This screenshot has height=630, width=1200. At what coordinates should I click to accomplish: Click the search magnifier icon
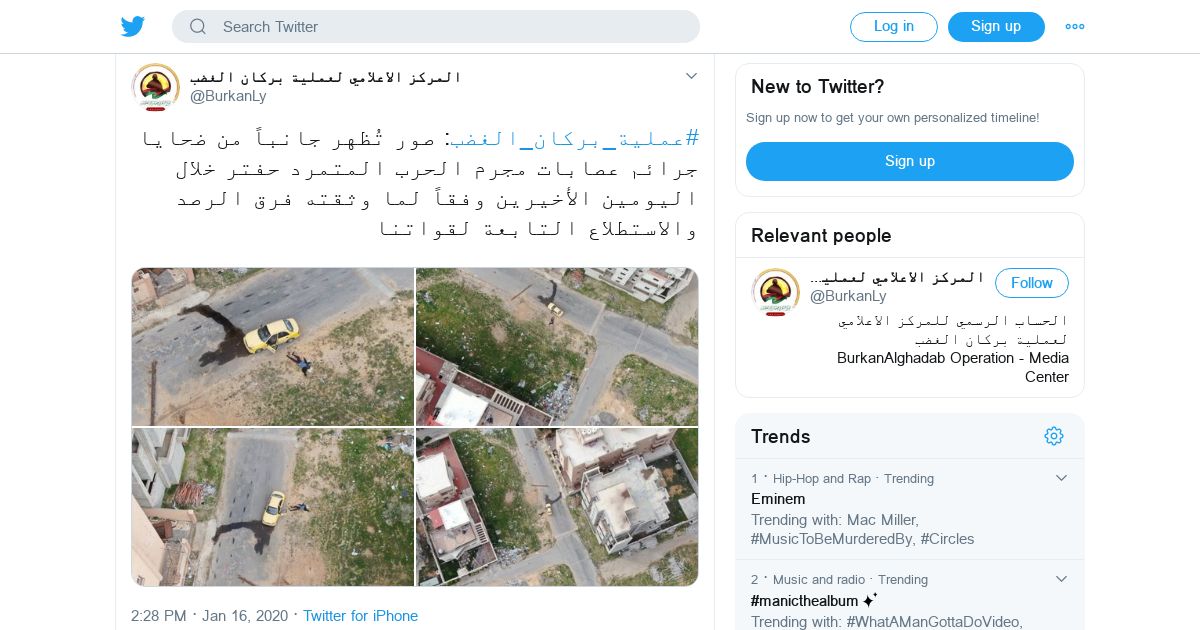tap(198, 27)
